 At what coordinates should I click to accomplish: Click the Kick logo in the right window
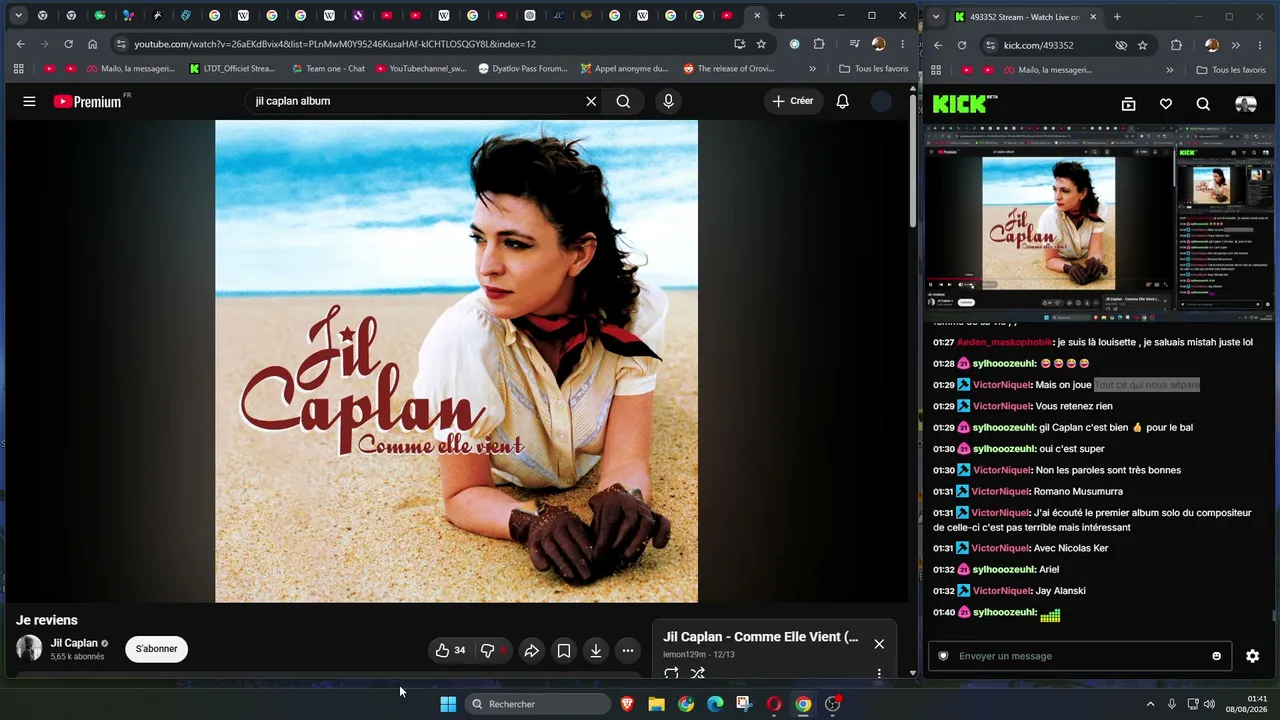pos(965,103)
